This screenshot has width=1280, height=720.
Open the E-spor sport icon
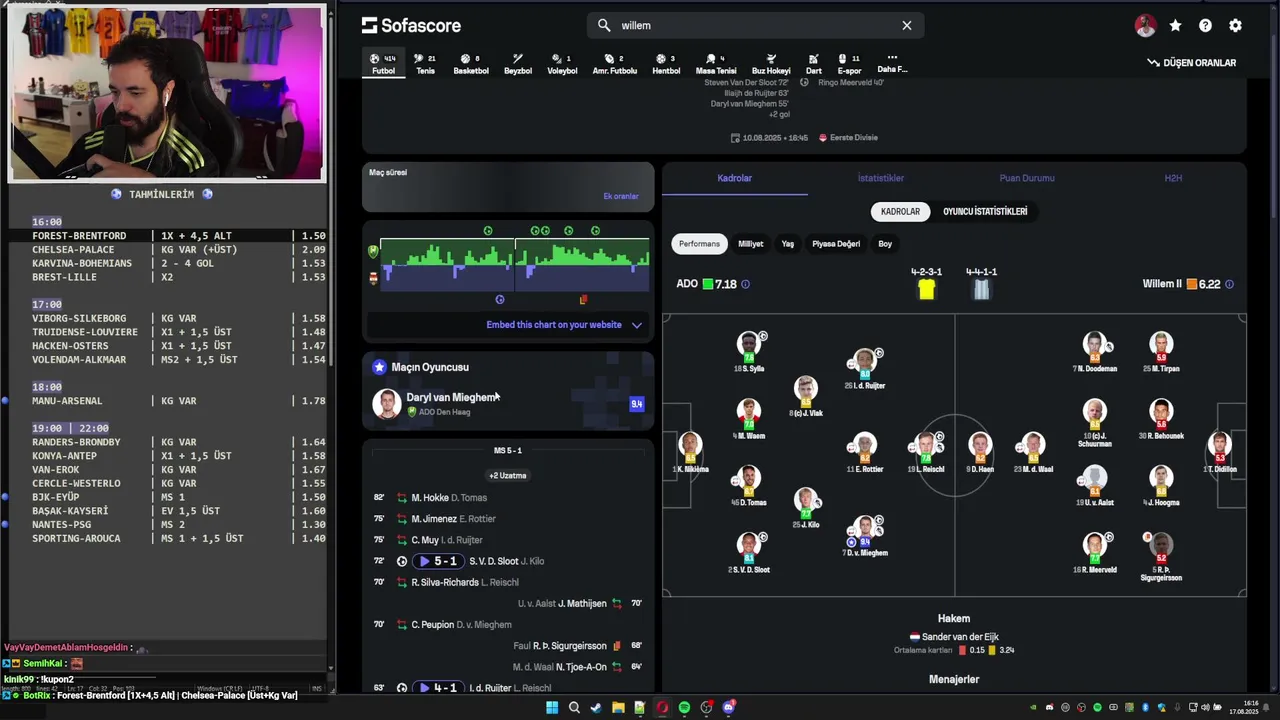pyautogui.click(x=849, y=64)
